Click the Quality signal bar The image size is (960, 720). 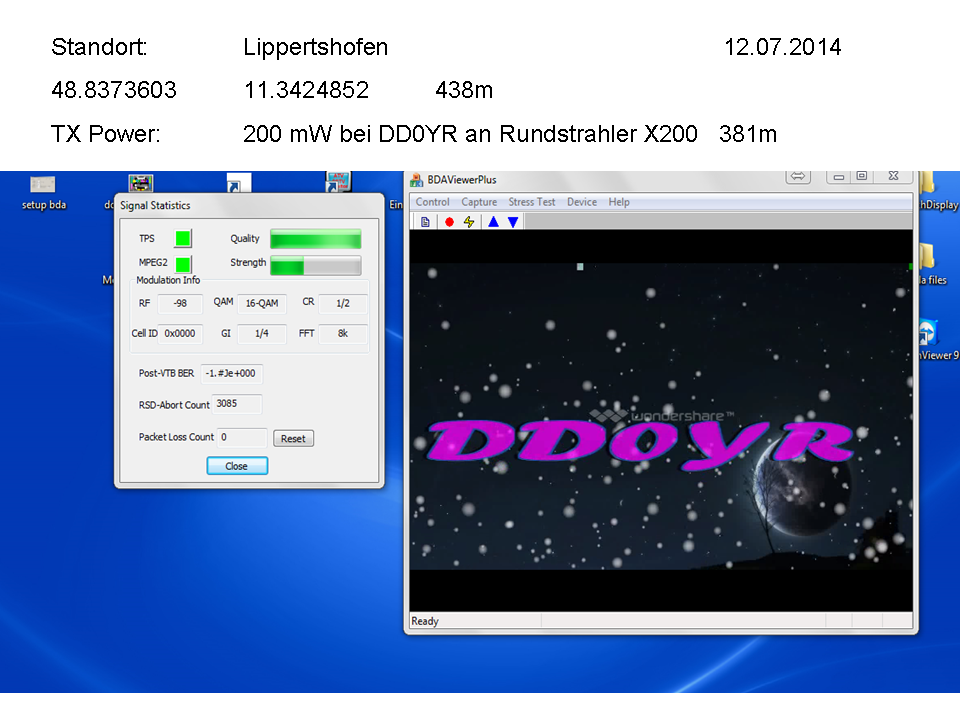pyautogui.click(x=315, y=239)
